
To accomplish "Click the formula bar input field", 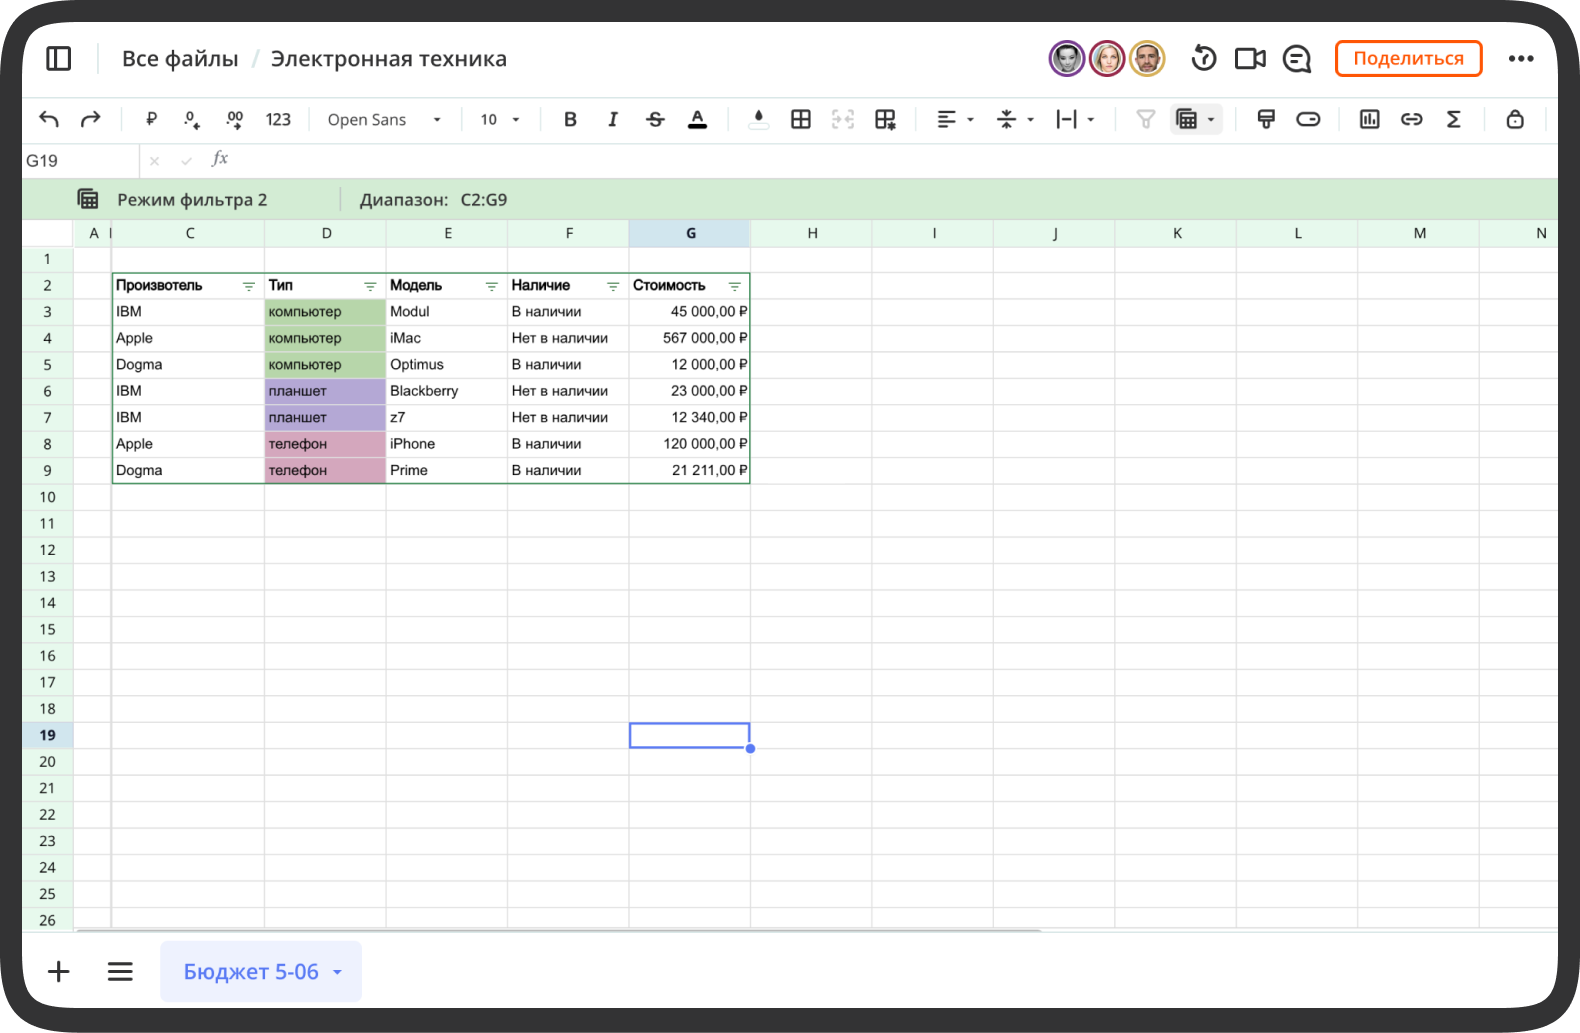I will (890, 160).
